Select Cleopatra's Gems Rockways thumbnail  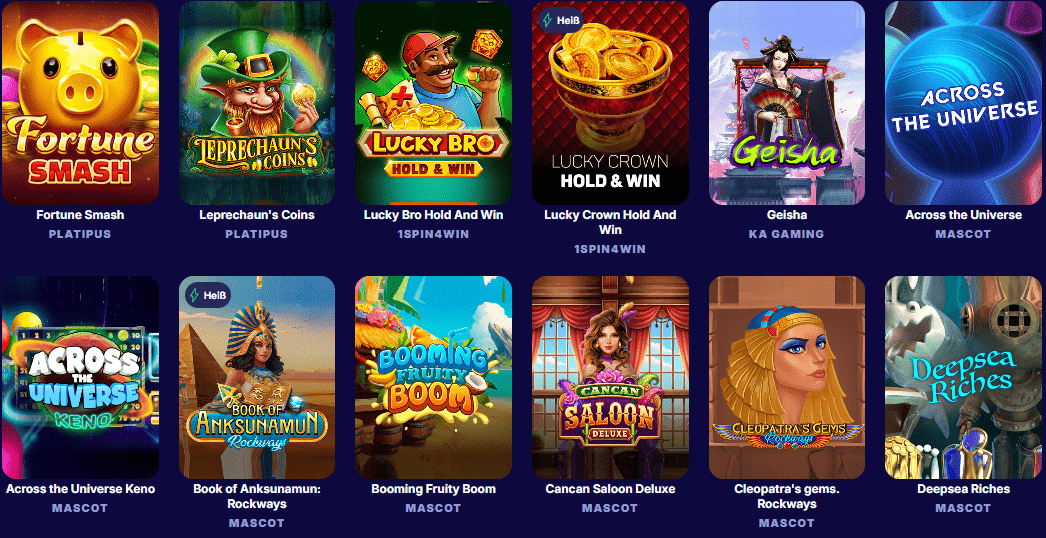787,377
